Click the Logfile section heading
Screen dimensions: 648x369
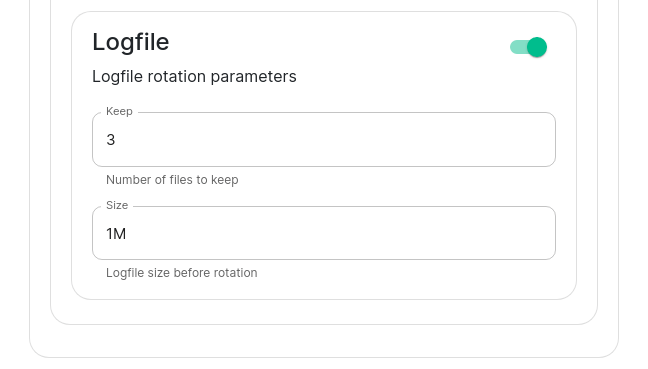pos(131,42)
